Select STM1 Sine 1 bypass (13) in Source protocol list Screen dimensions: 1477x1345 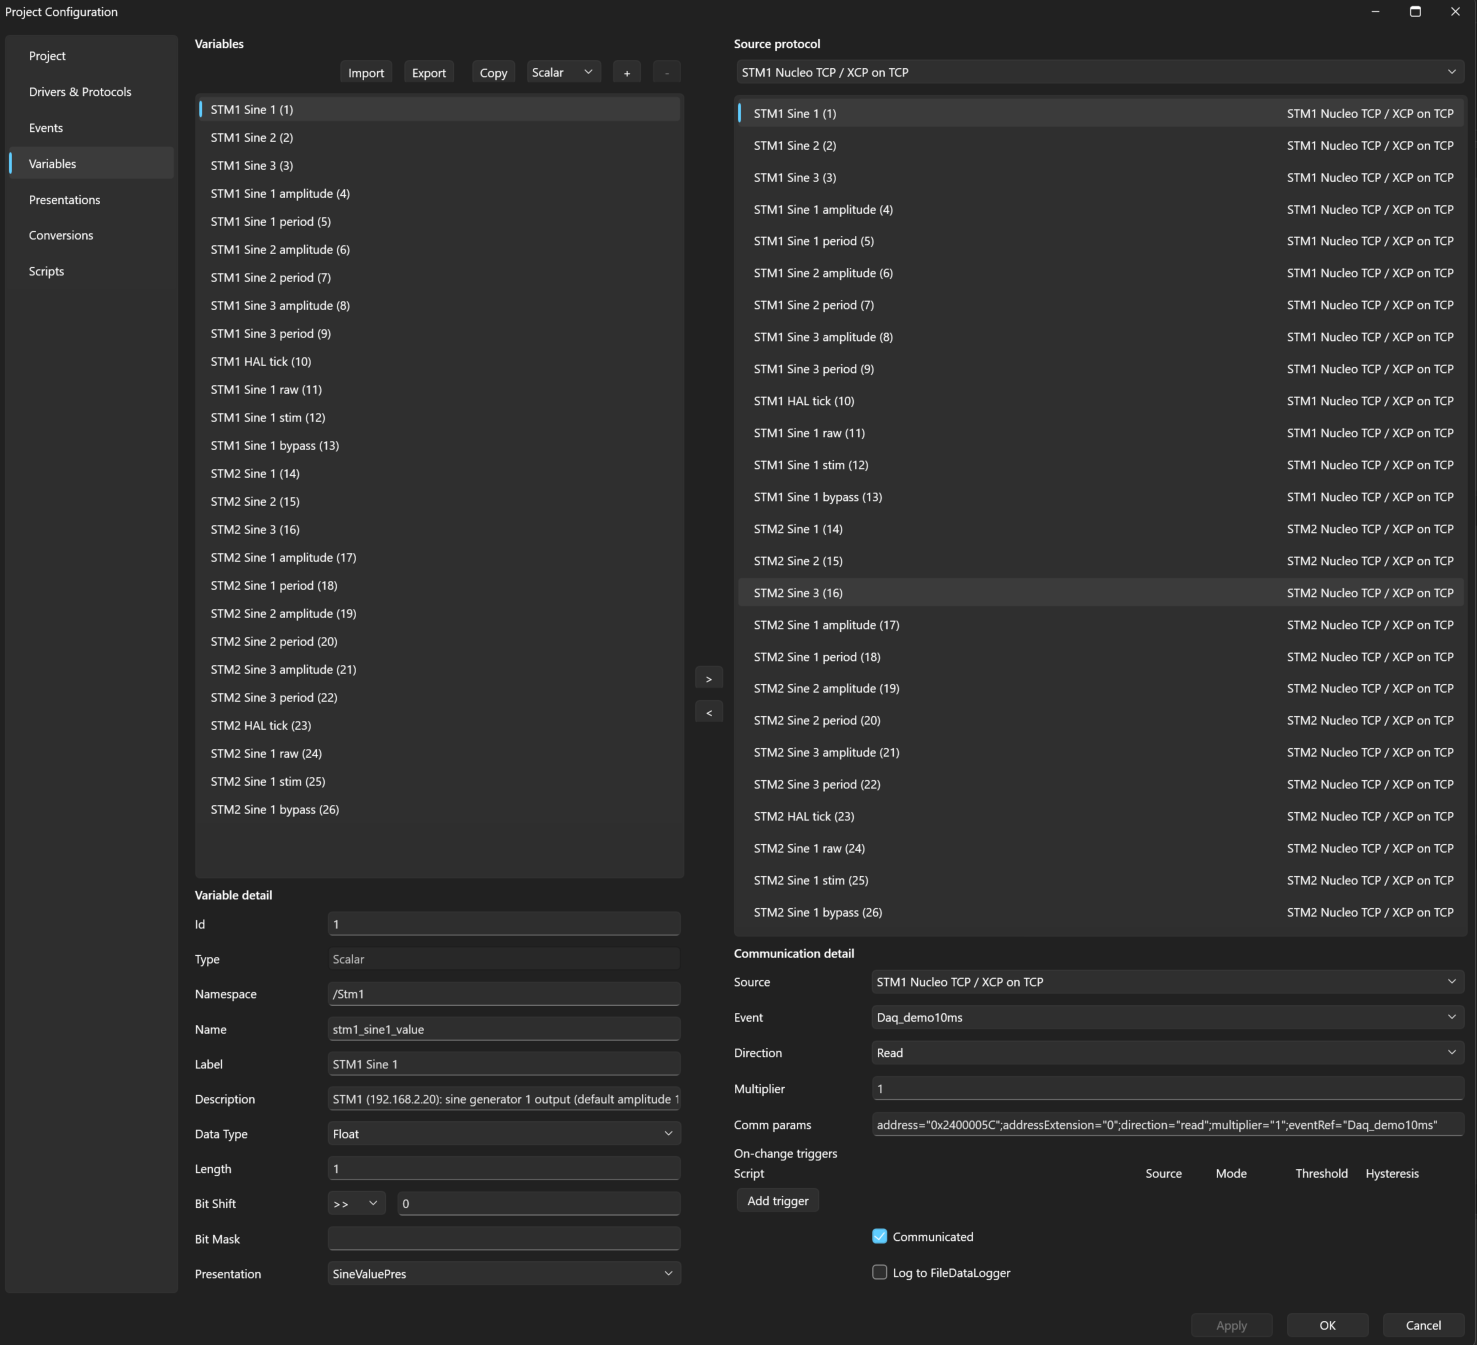pyautogui.click(x=1100, y=497)
